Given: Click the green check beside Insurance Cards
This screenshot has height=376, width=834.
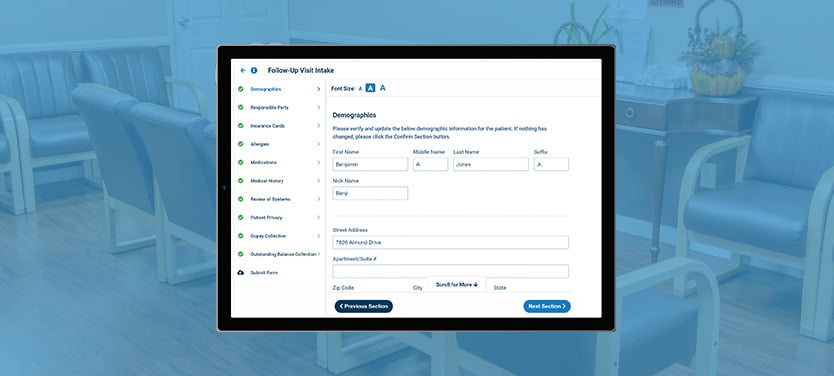Looking at the screenshot, I should pyautogui.click(x=240, y=126).
